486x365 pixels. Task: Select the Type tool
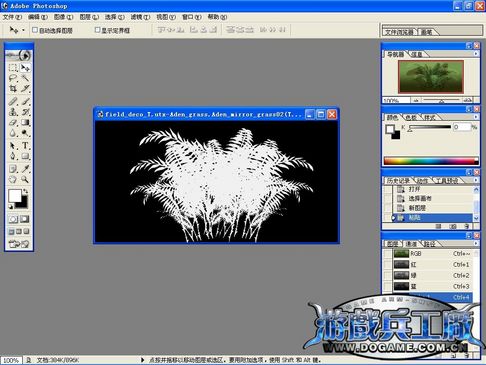pyautogui.click(x=25, y=146)
